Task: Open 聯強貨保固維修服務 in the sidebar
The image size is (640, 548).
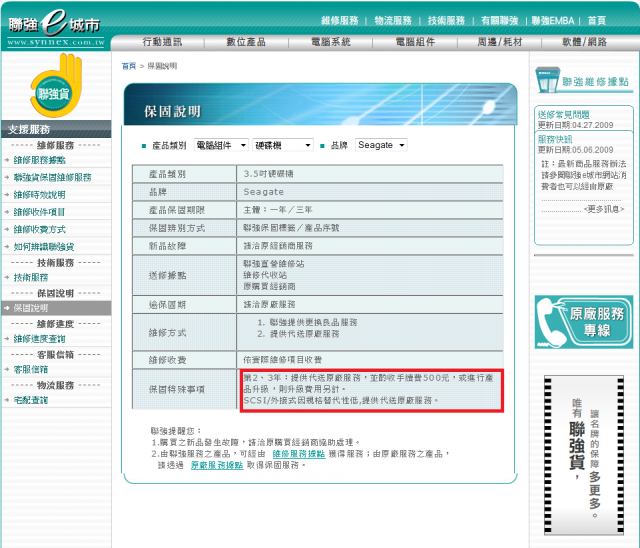Action: [x=53, y=177]
